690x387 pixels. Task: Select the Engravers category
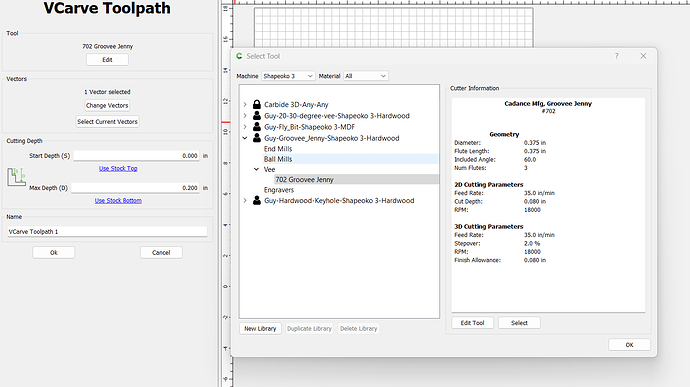click(x=279, y=190)
